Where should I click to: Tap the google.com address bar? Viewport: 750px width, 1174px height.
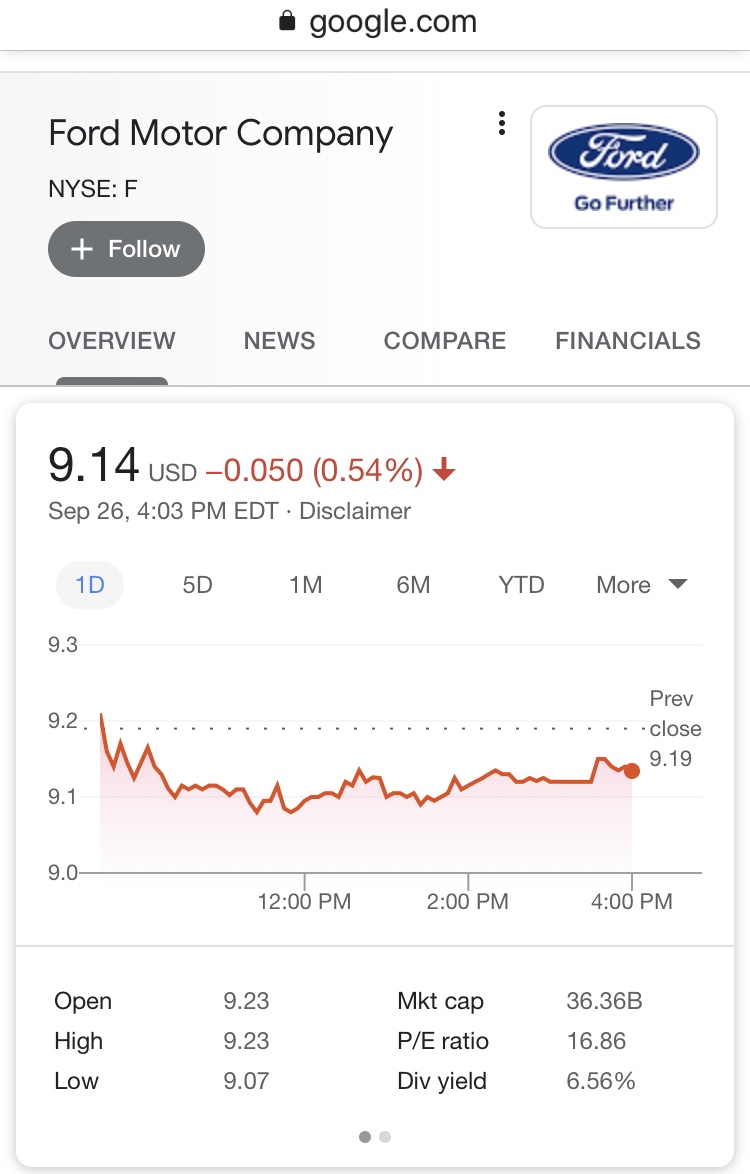392,22
